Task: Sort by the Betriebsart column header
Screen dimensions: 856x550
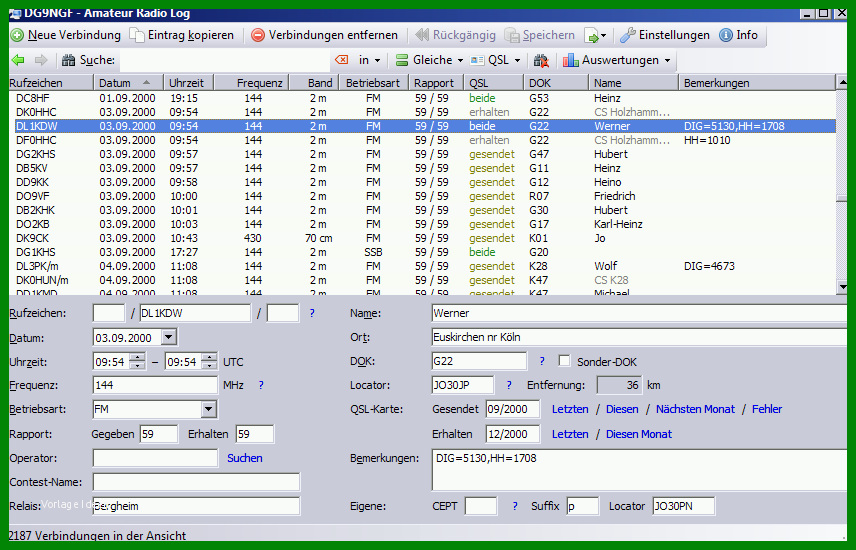Action: [x=373, y=83]
